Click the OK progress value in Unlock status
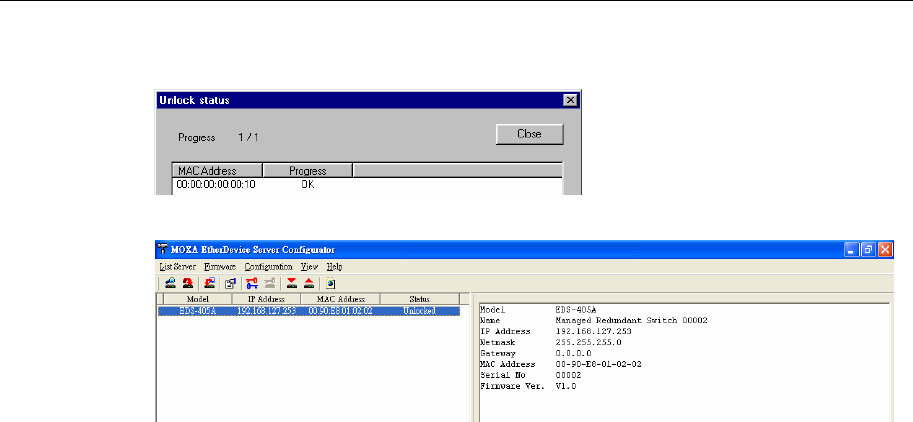Viewport: 913px width, 422px height. pos(307,185)
